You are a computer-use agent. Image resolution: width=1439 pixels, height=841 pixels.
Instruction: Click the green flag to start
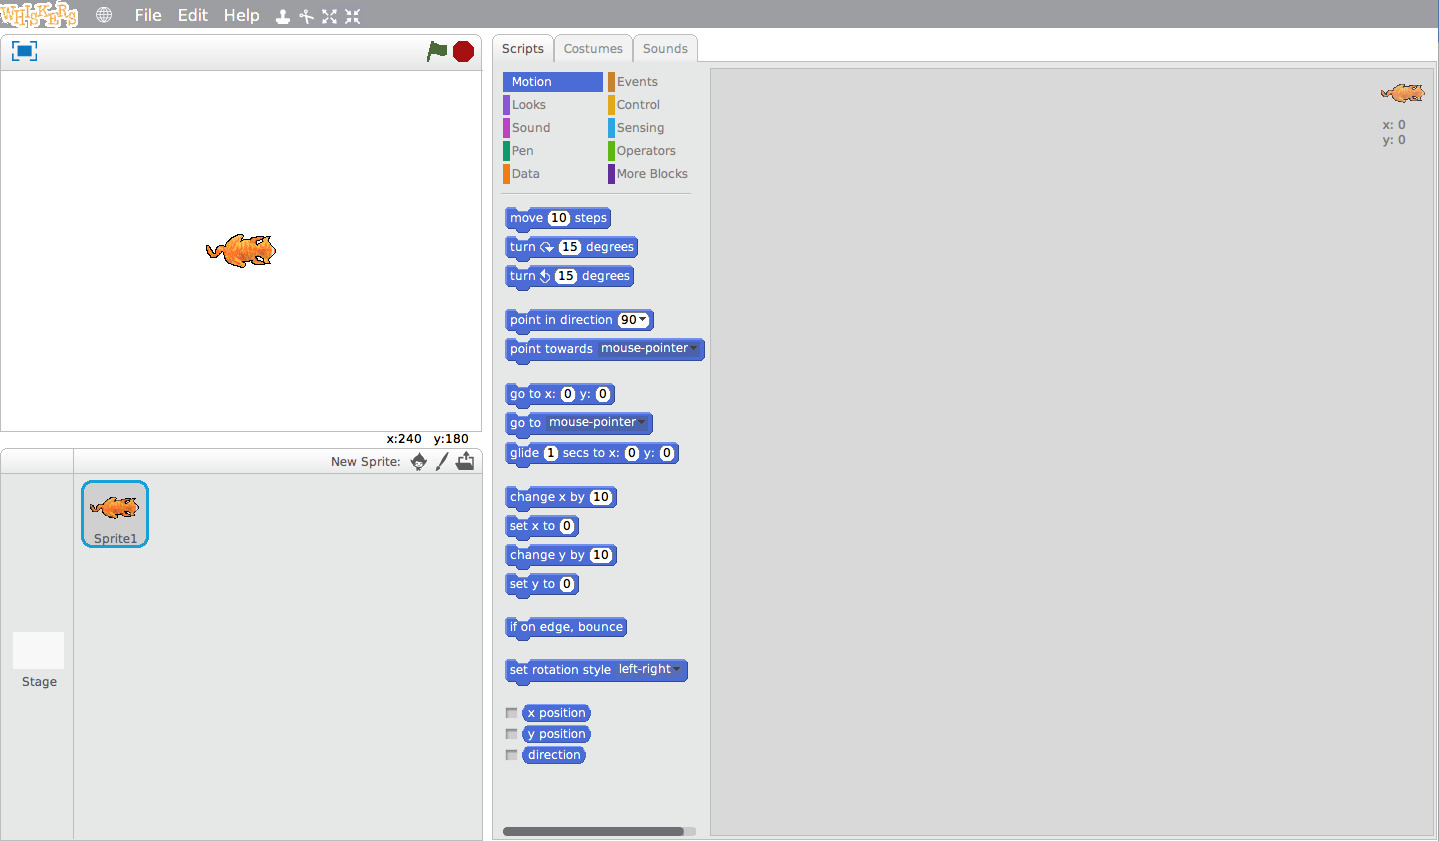[x=437, y=51]
